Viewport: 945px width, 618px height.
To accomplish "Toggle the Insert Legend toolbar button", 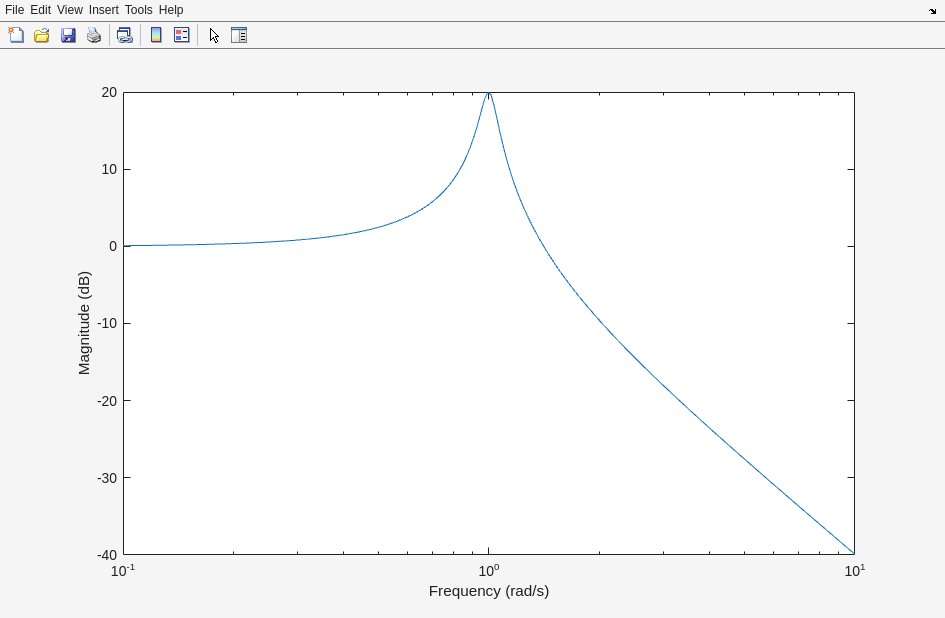I will [x=181, y=35].
